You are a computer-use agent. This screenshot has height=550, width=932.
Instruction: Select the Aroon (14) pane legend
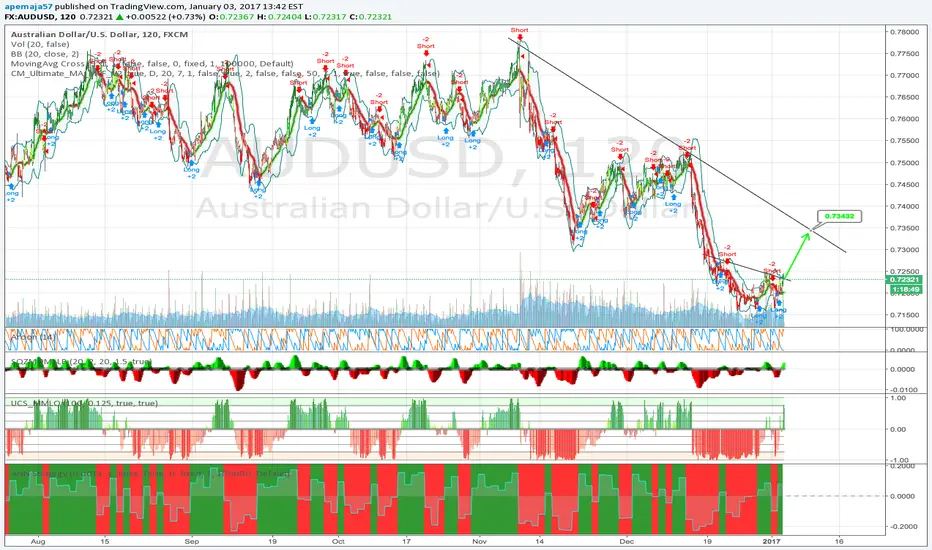click(x=34, y=337)
